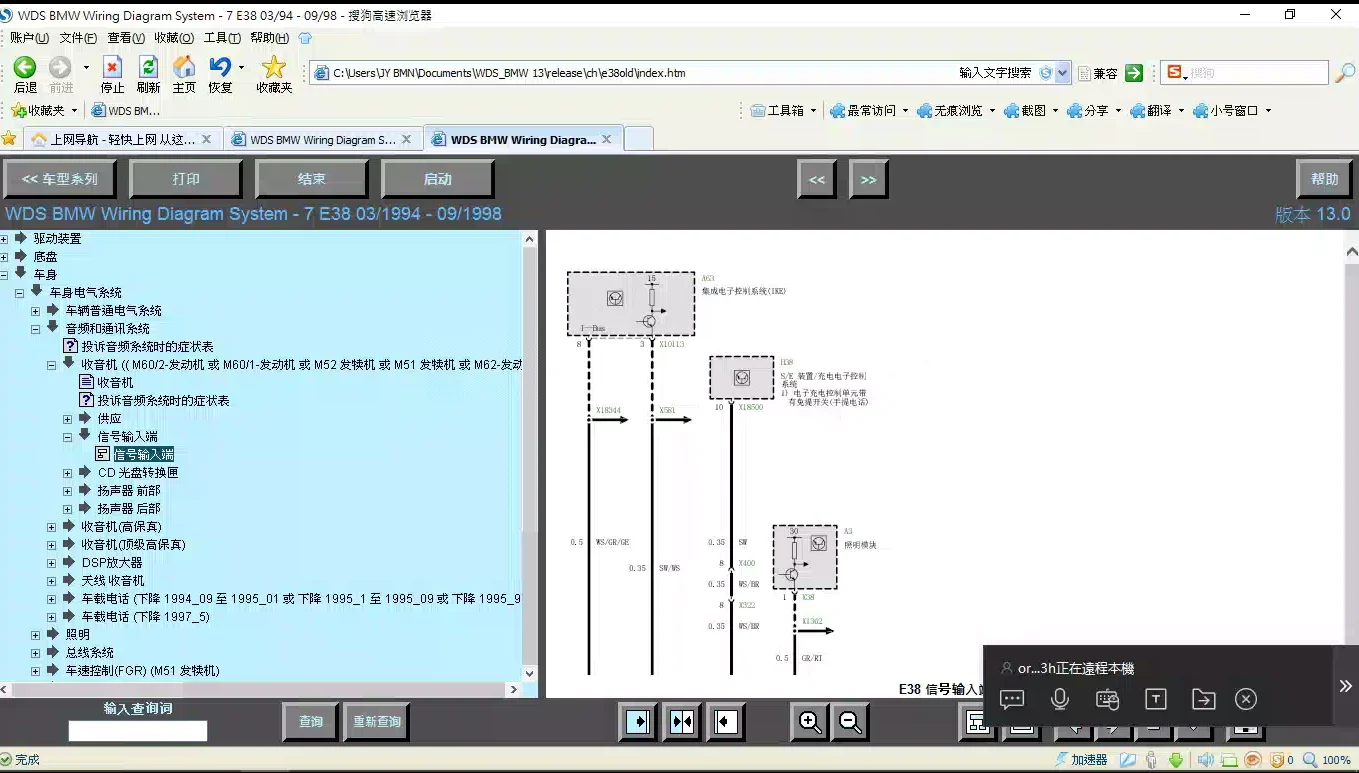Open the 收藏夹 star icon in toolbar
Viewport: 1359px width, 773px height.
point(273,67)
